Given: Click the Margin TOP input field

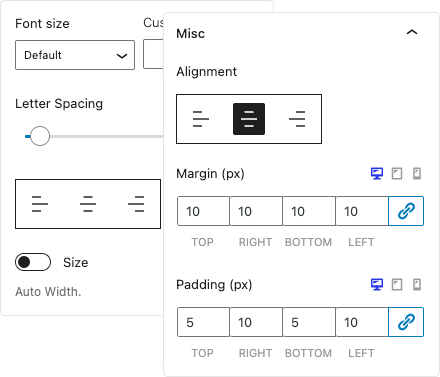Looking at the screenshot, I should pyautogui.click(x=203, y=211).
